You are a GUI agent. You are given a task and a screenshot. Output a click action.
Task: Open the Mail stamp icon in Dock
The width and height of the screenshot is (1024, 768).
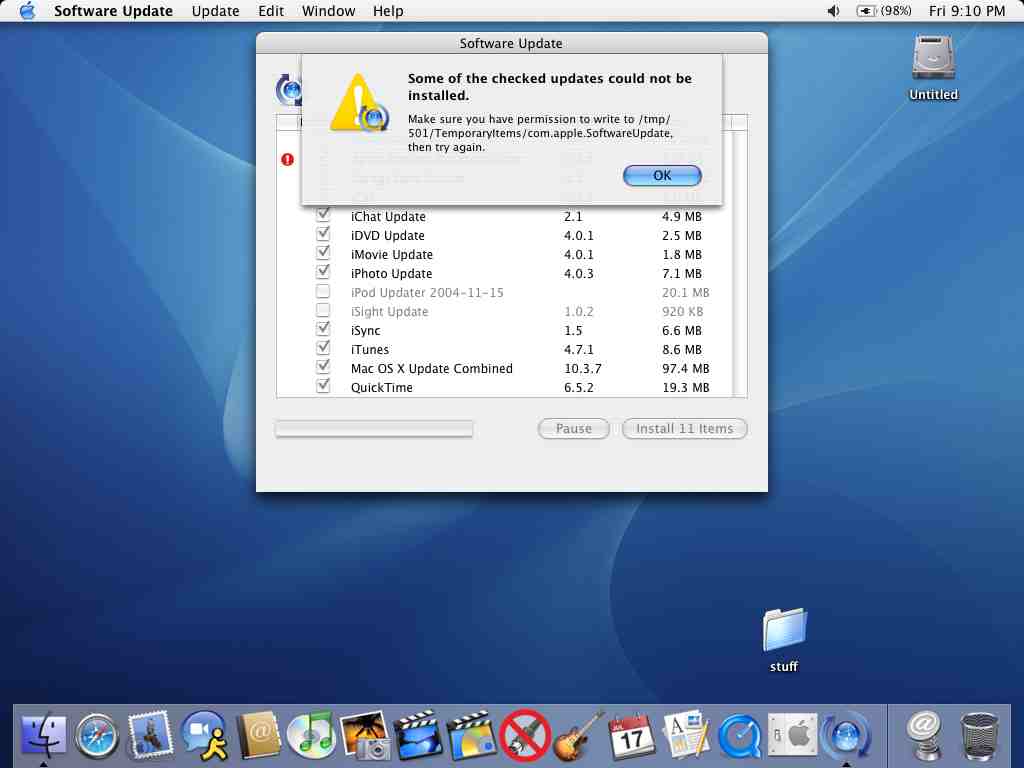tap(150, 736)
